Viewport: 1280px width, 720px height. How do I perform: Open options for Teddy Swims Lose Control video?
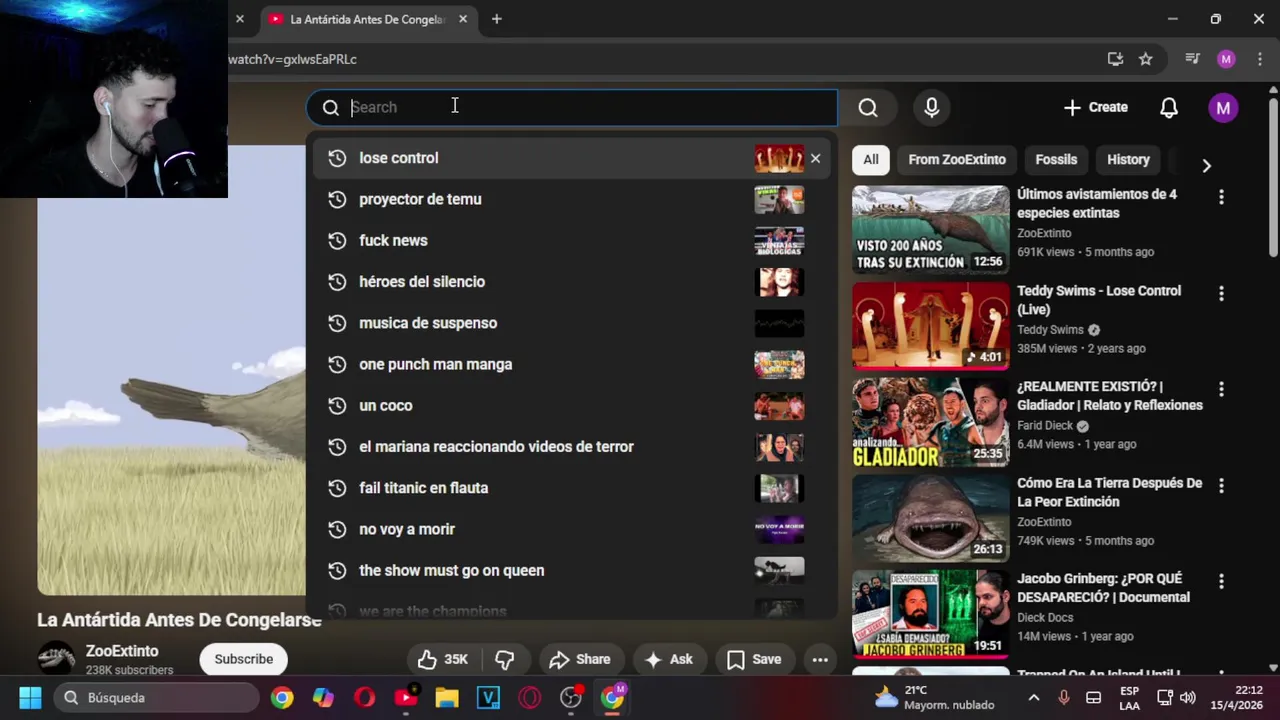point(1221,294)
